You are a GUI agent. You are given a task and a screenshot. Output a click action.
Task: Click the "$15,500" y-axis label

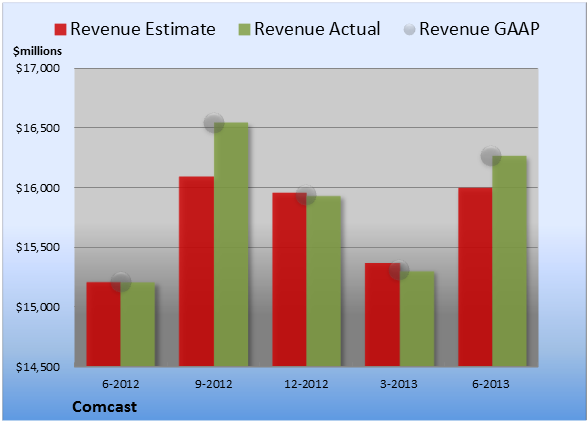point(38,247)
